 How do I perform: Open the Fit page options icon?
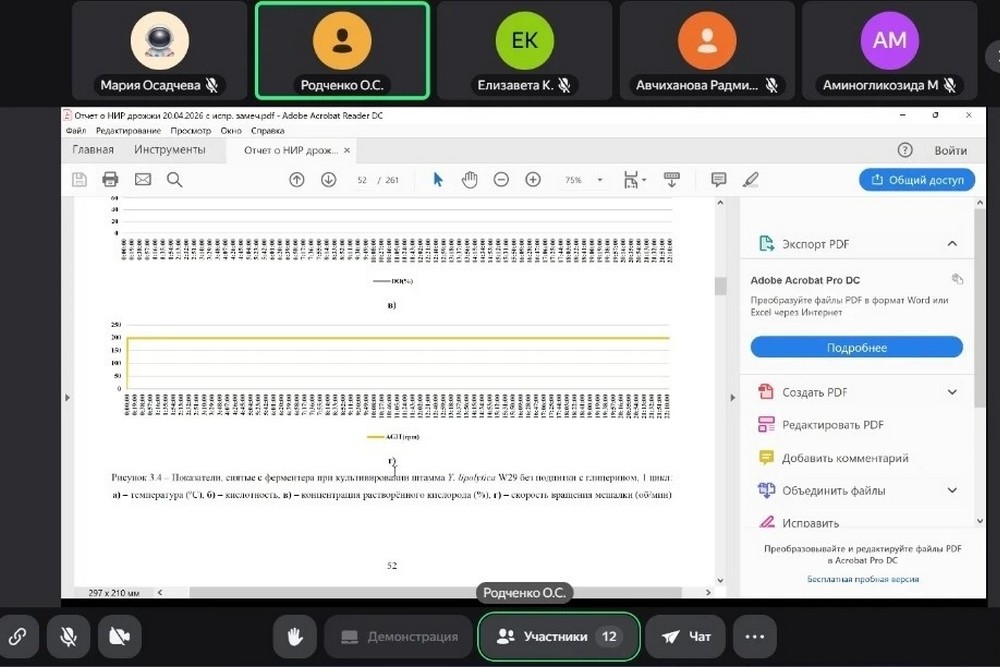(634, 180)
